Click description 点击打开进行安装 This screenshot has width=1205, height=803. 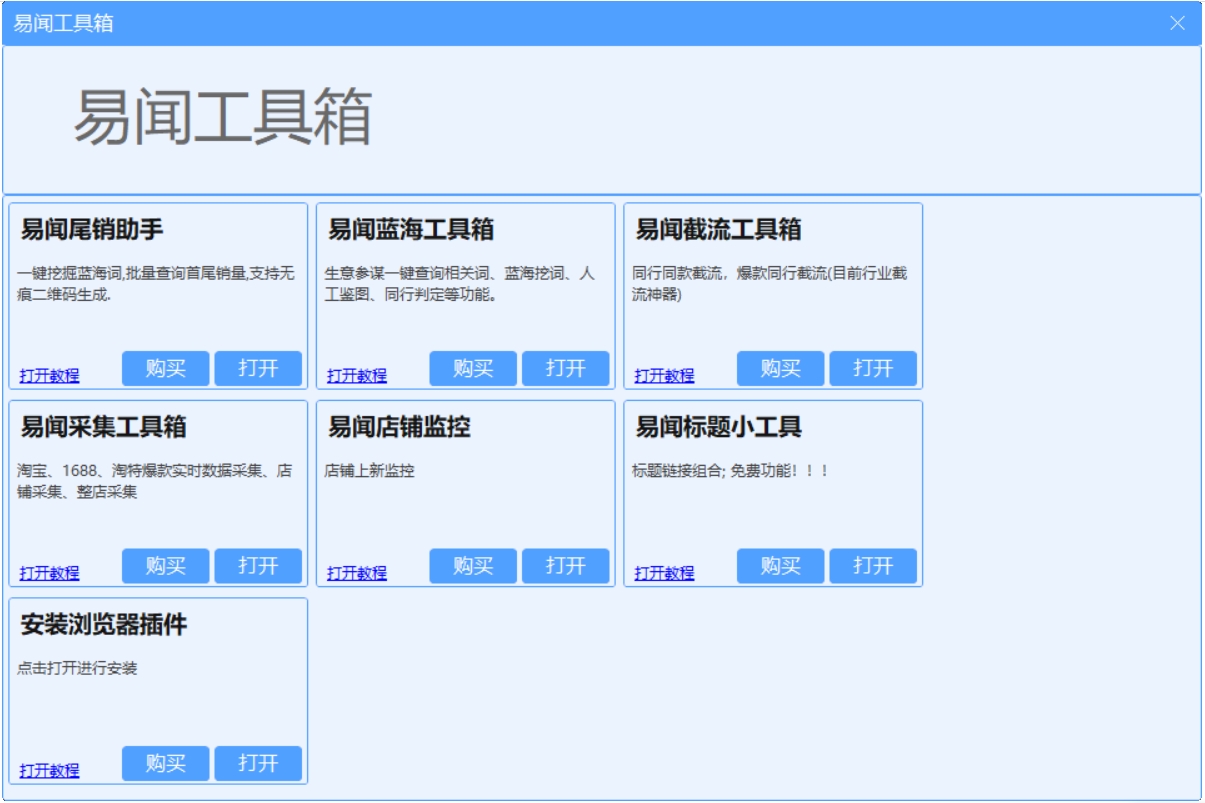[77, 669]
